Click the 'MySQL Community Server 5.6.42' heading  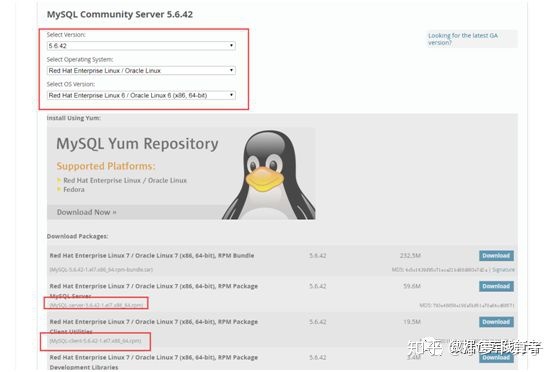tap(120, 15)
